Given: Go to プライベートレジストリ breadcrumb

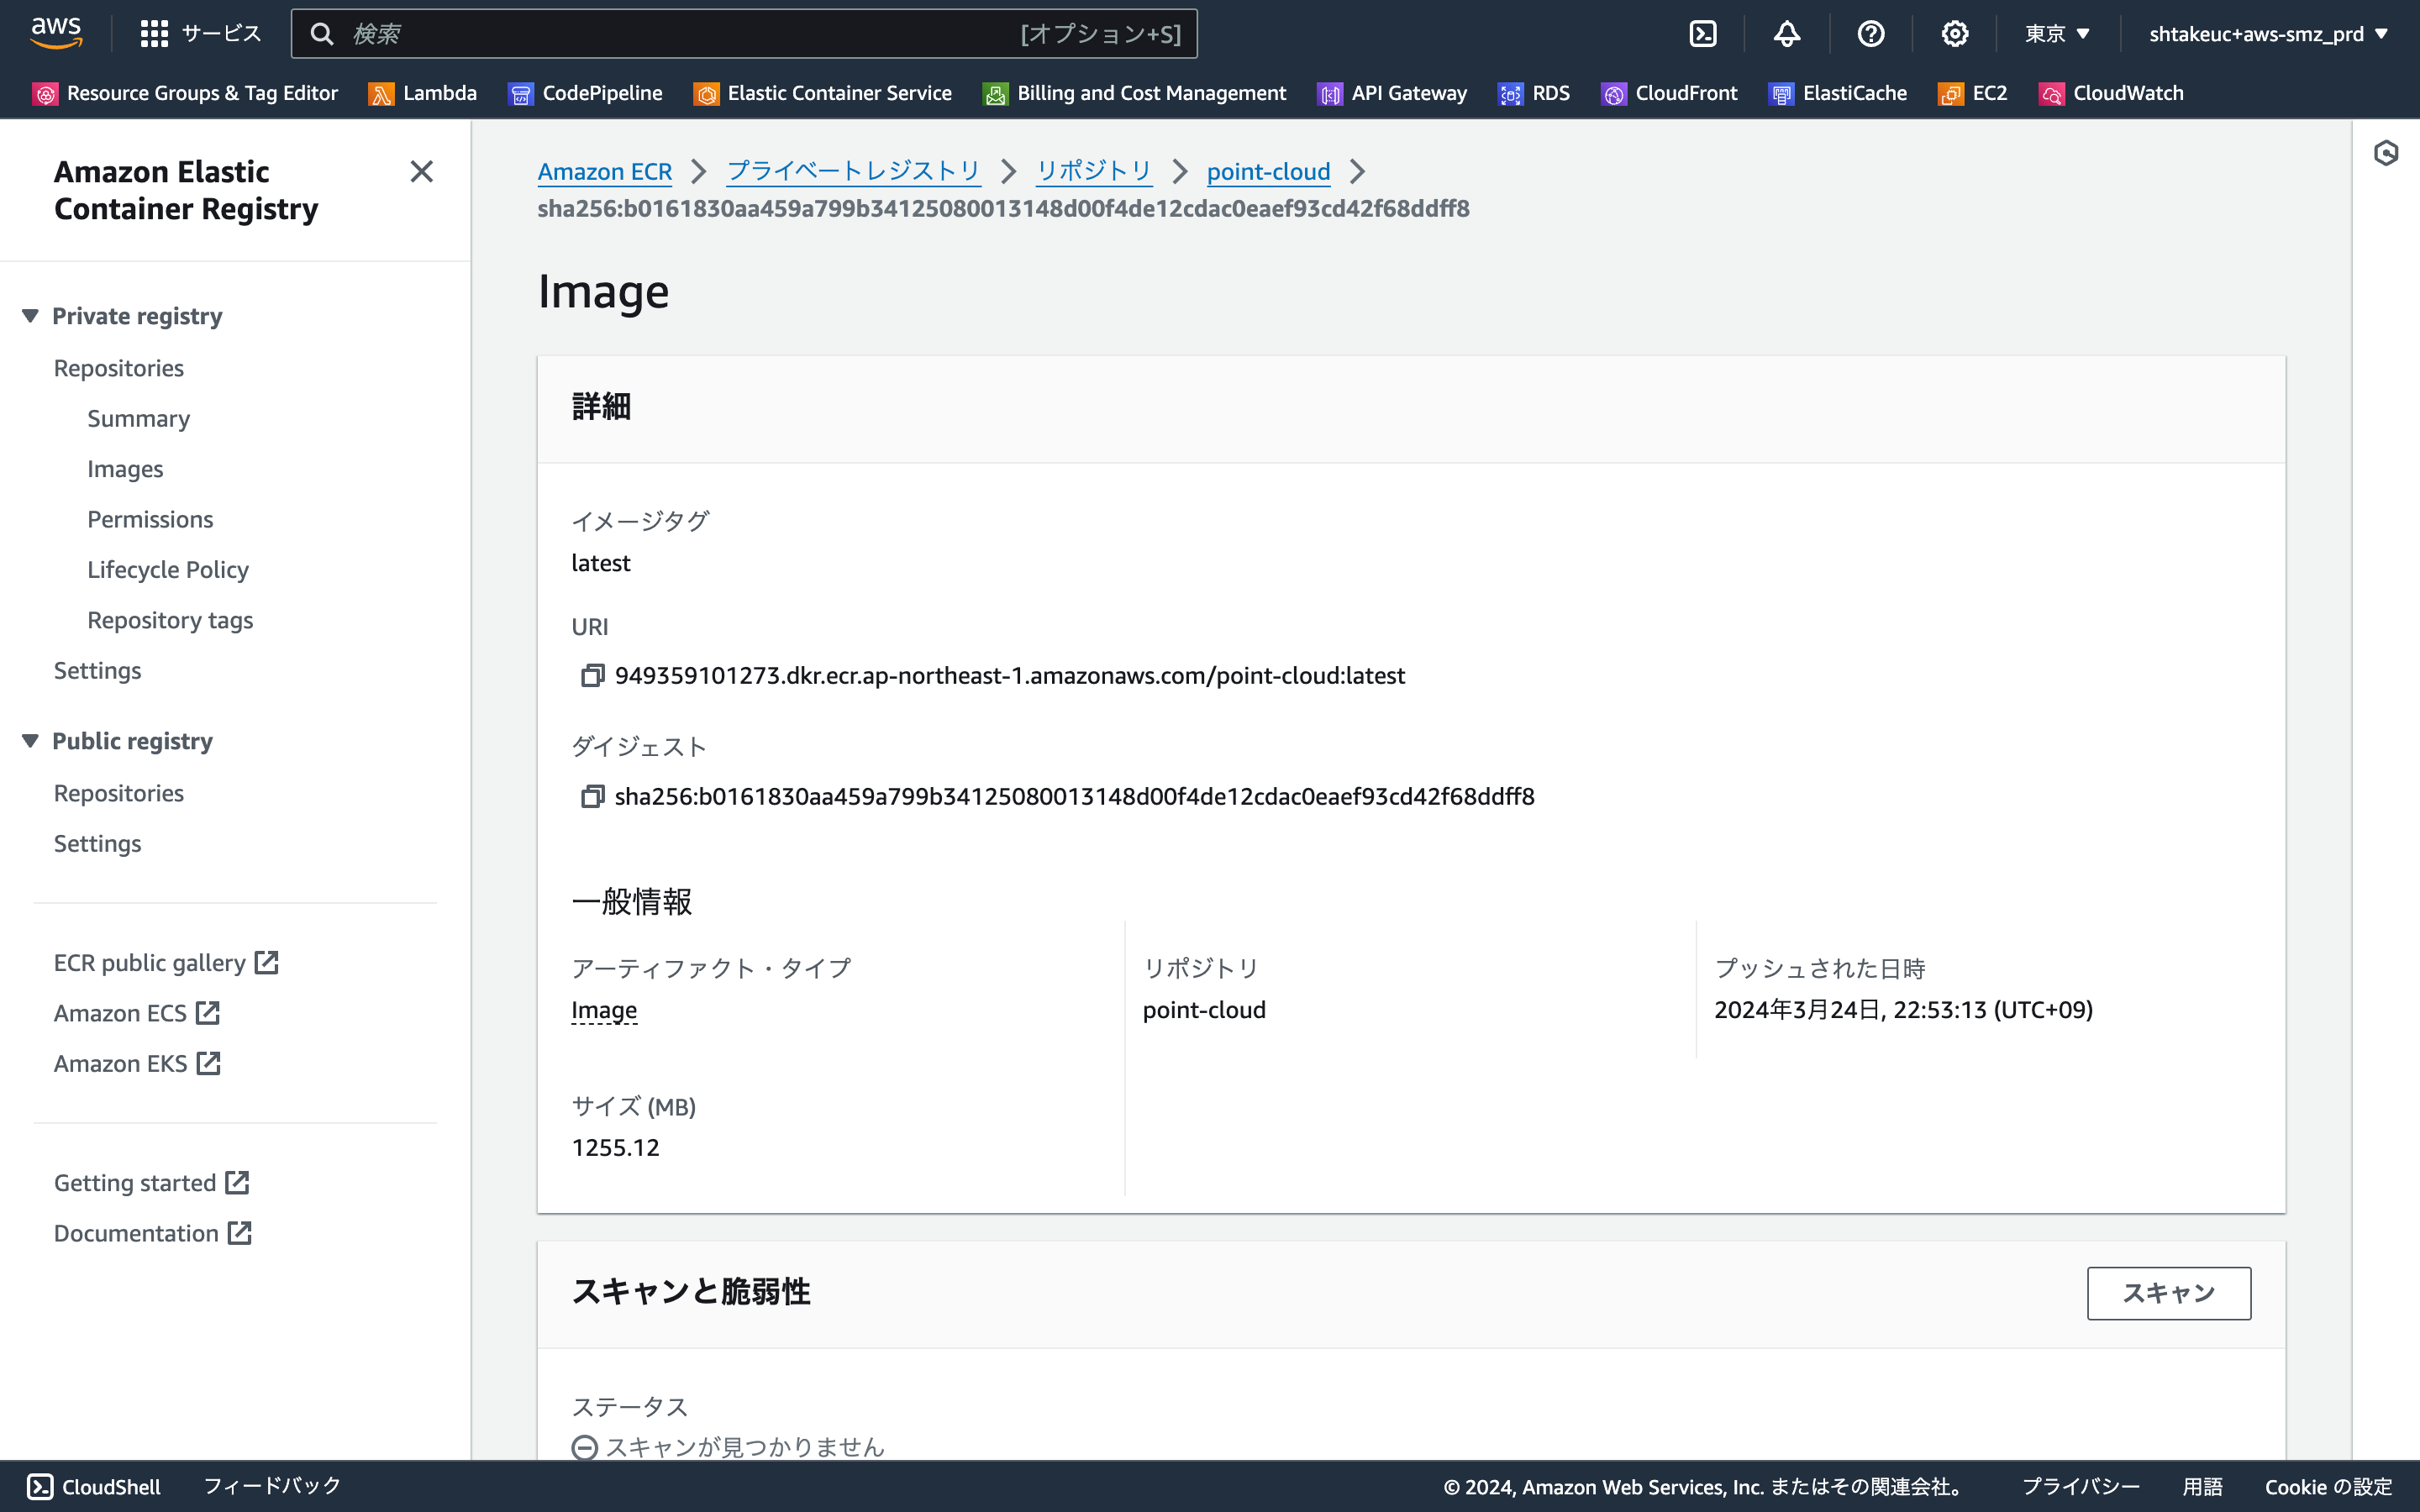Looking at the screenshot, I should tap(853, 171).
